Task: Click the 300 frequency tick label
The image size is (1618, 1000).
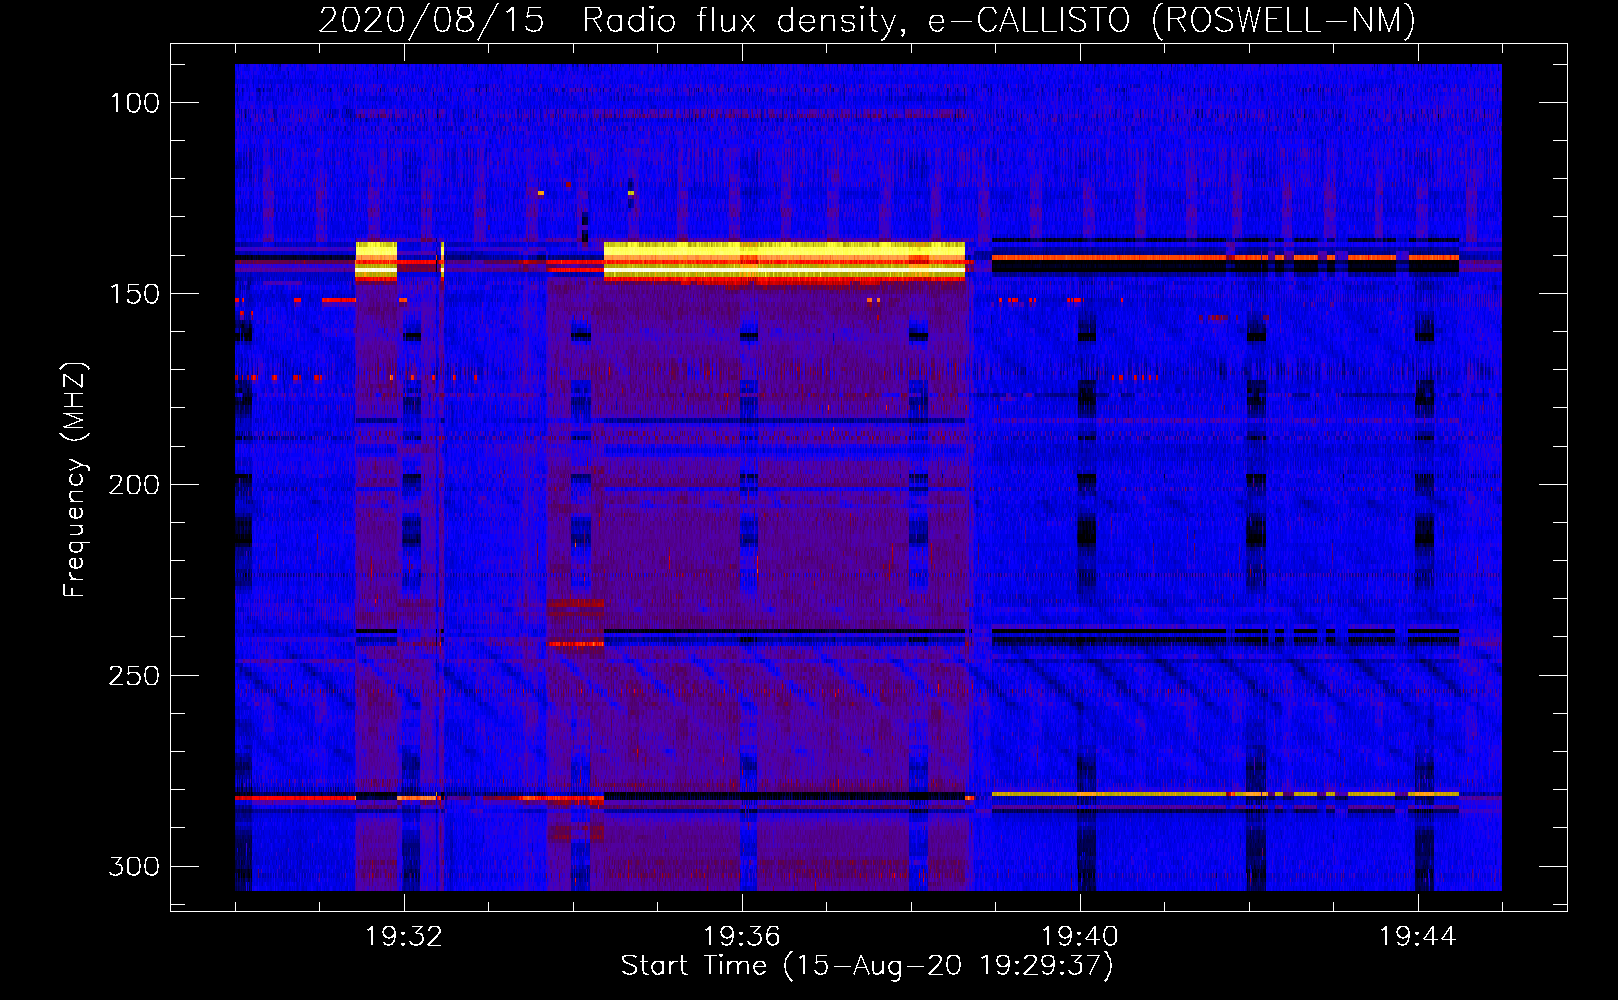Action: pyautogui.click(x=135, y=866)
